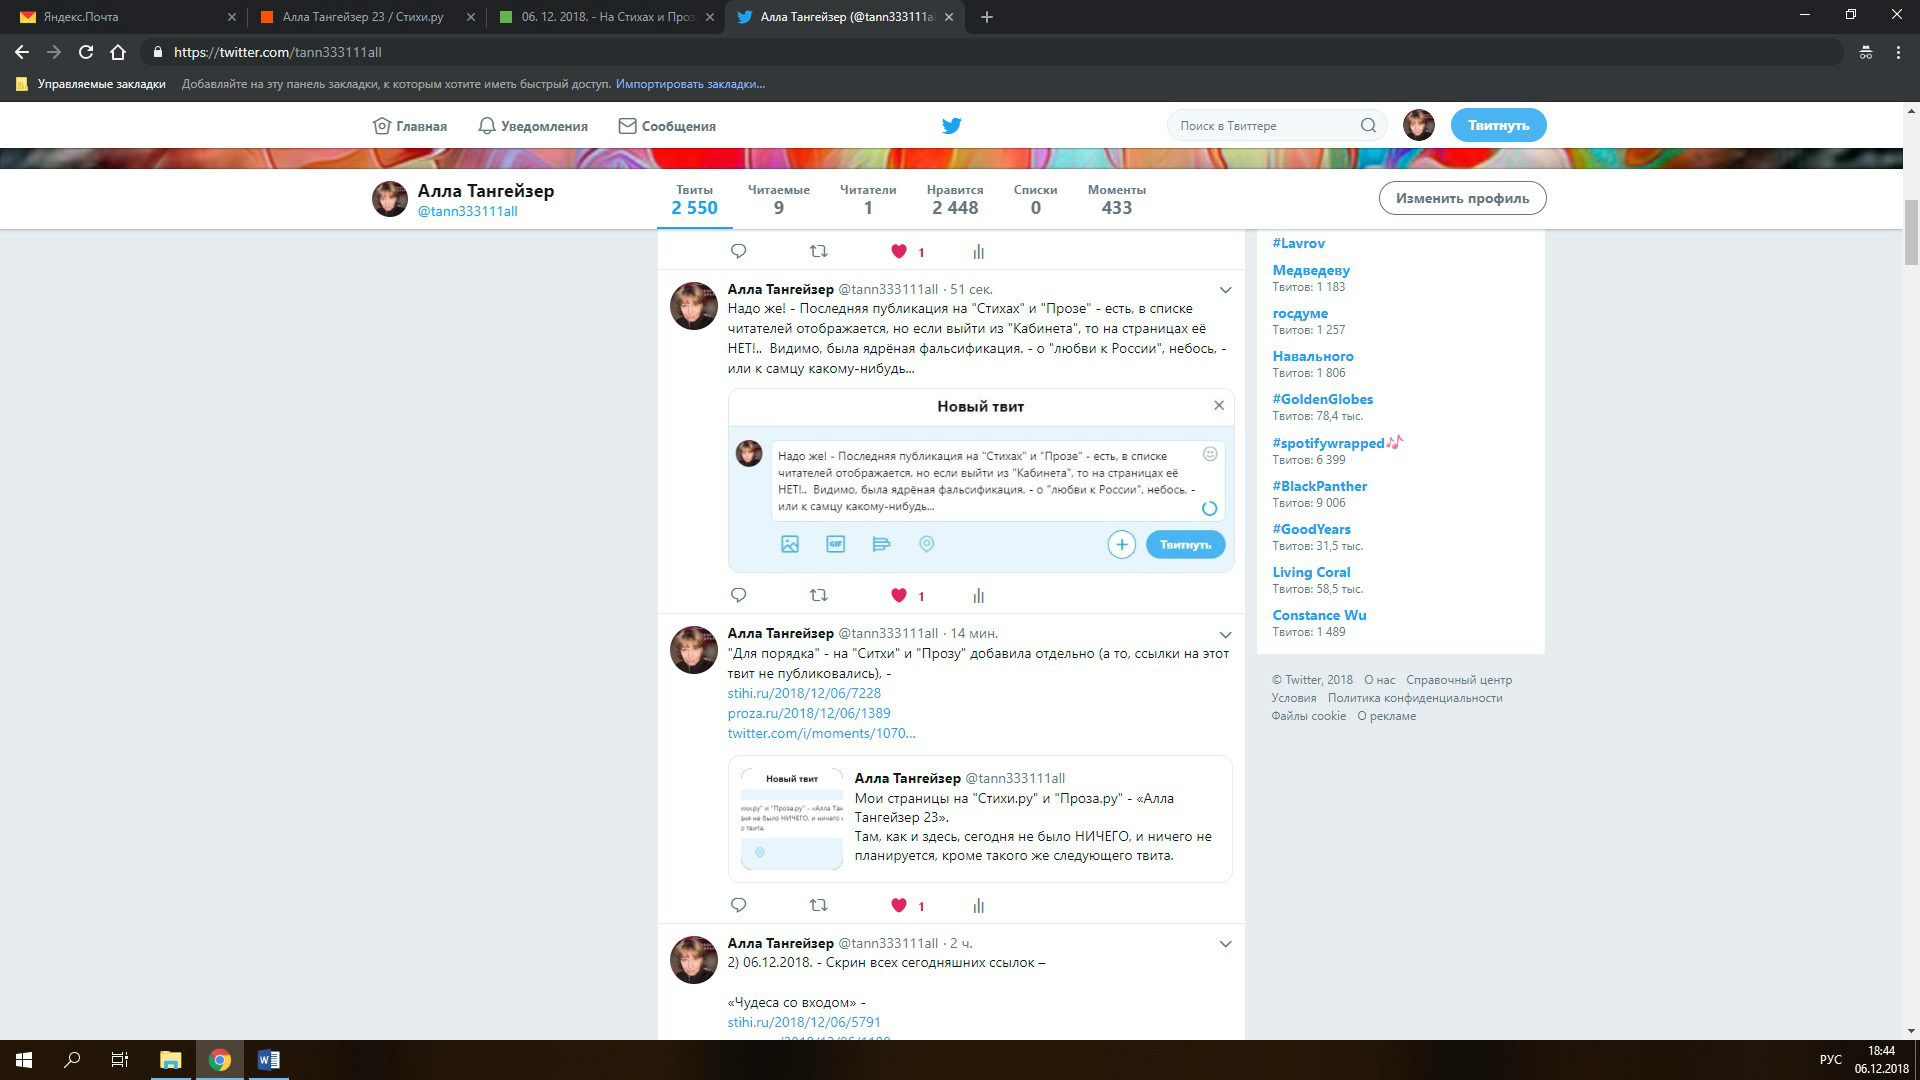This screenshot has height=1080, width=1920.
Task: Switch to Алла Тангейзер 23 / Стихи.ру tab
Action: [x=365, y=17]
